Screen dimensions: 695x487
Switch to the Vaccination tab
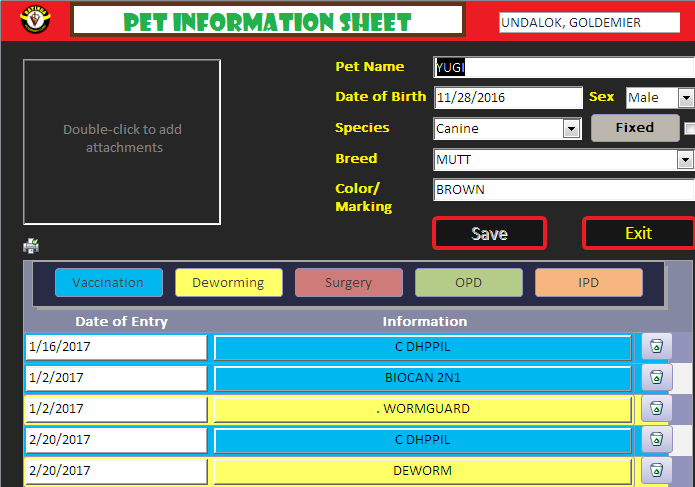pyautogui.click(x=108, y=283)
